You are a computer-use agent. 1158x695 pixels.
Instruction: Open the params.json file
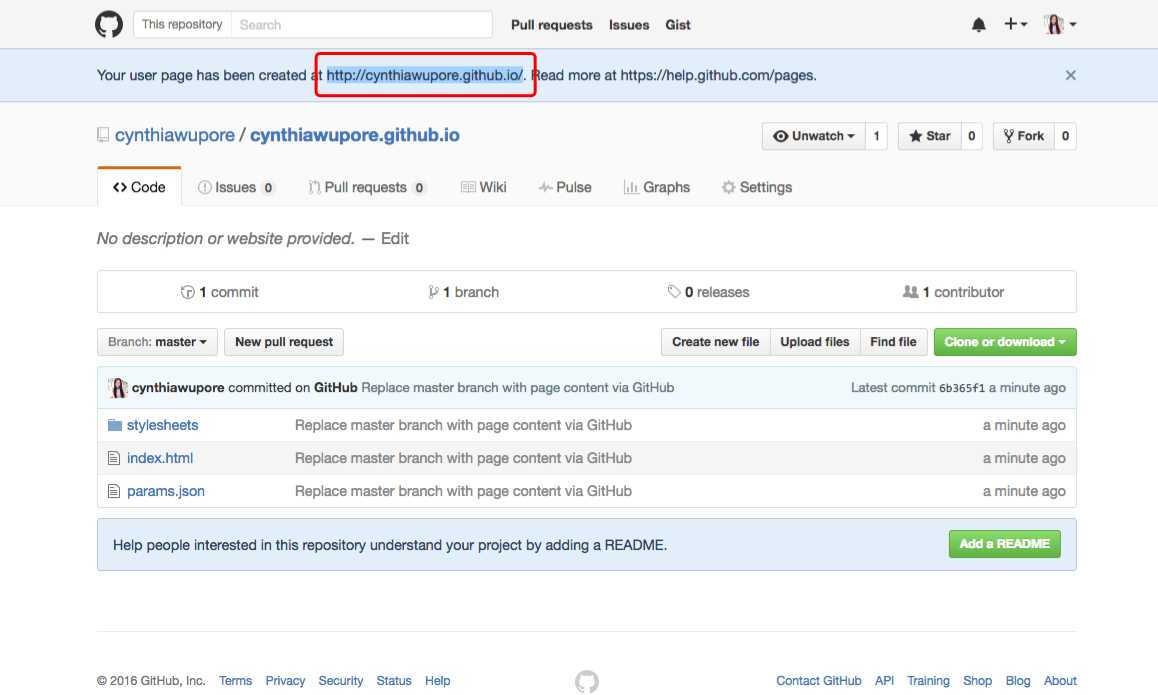[x=165, y=491]
